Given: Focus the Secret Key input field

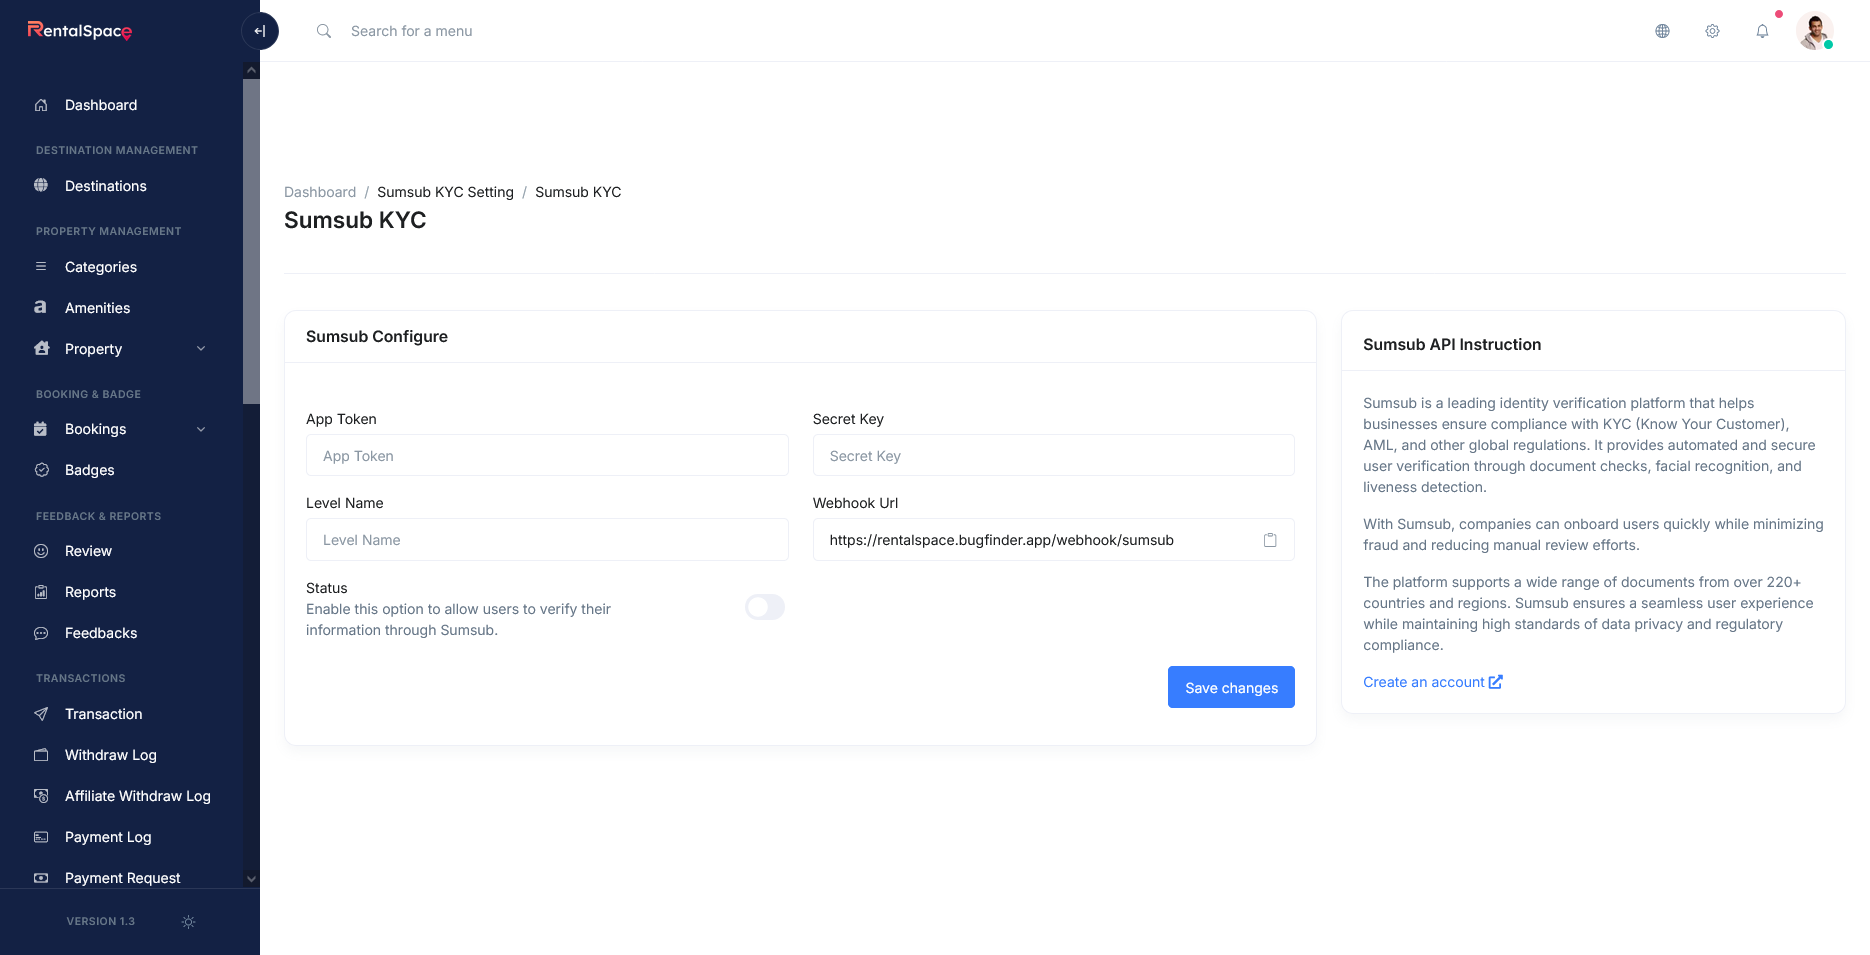Looking at the screenshot, I should [1053, 455].
